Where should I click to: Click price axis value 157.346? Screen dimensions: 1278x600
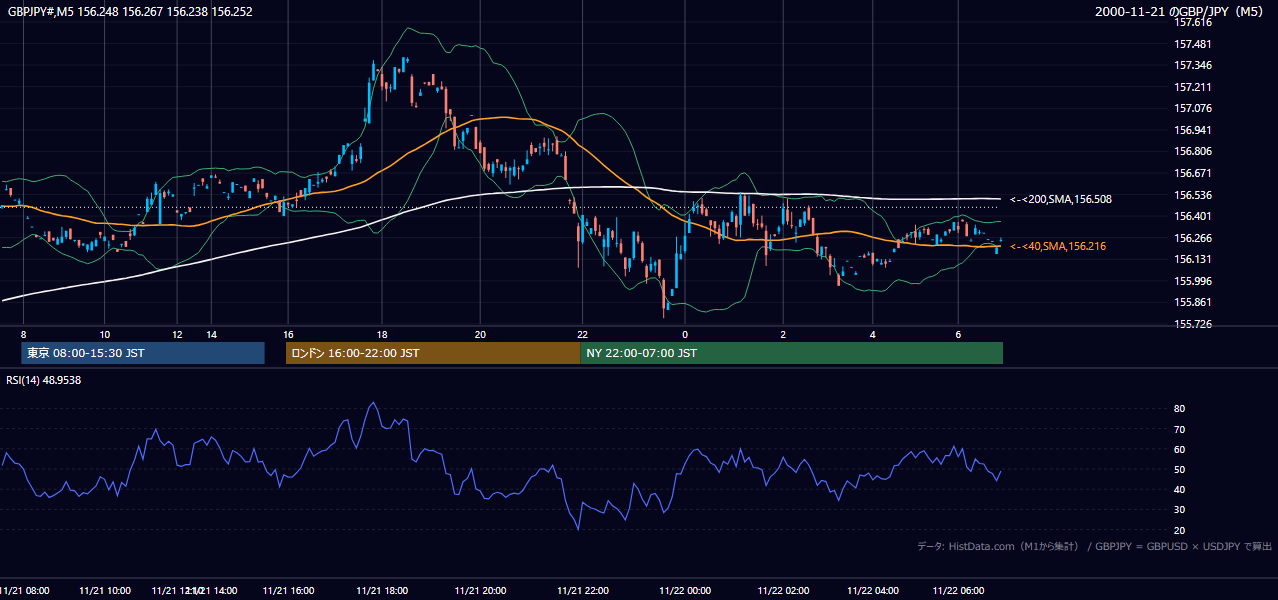coord(1194,65)
